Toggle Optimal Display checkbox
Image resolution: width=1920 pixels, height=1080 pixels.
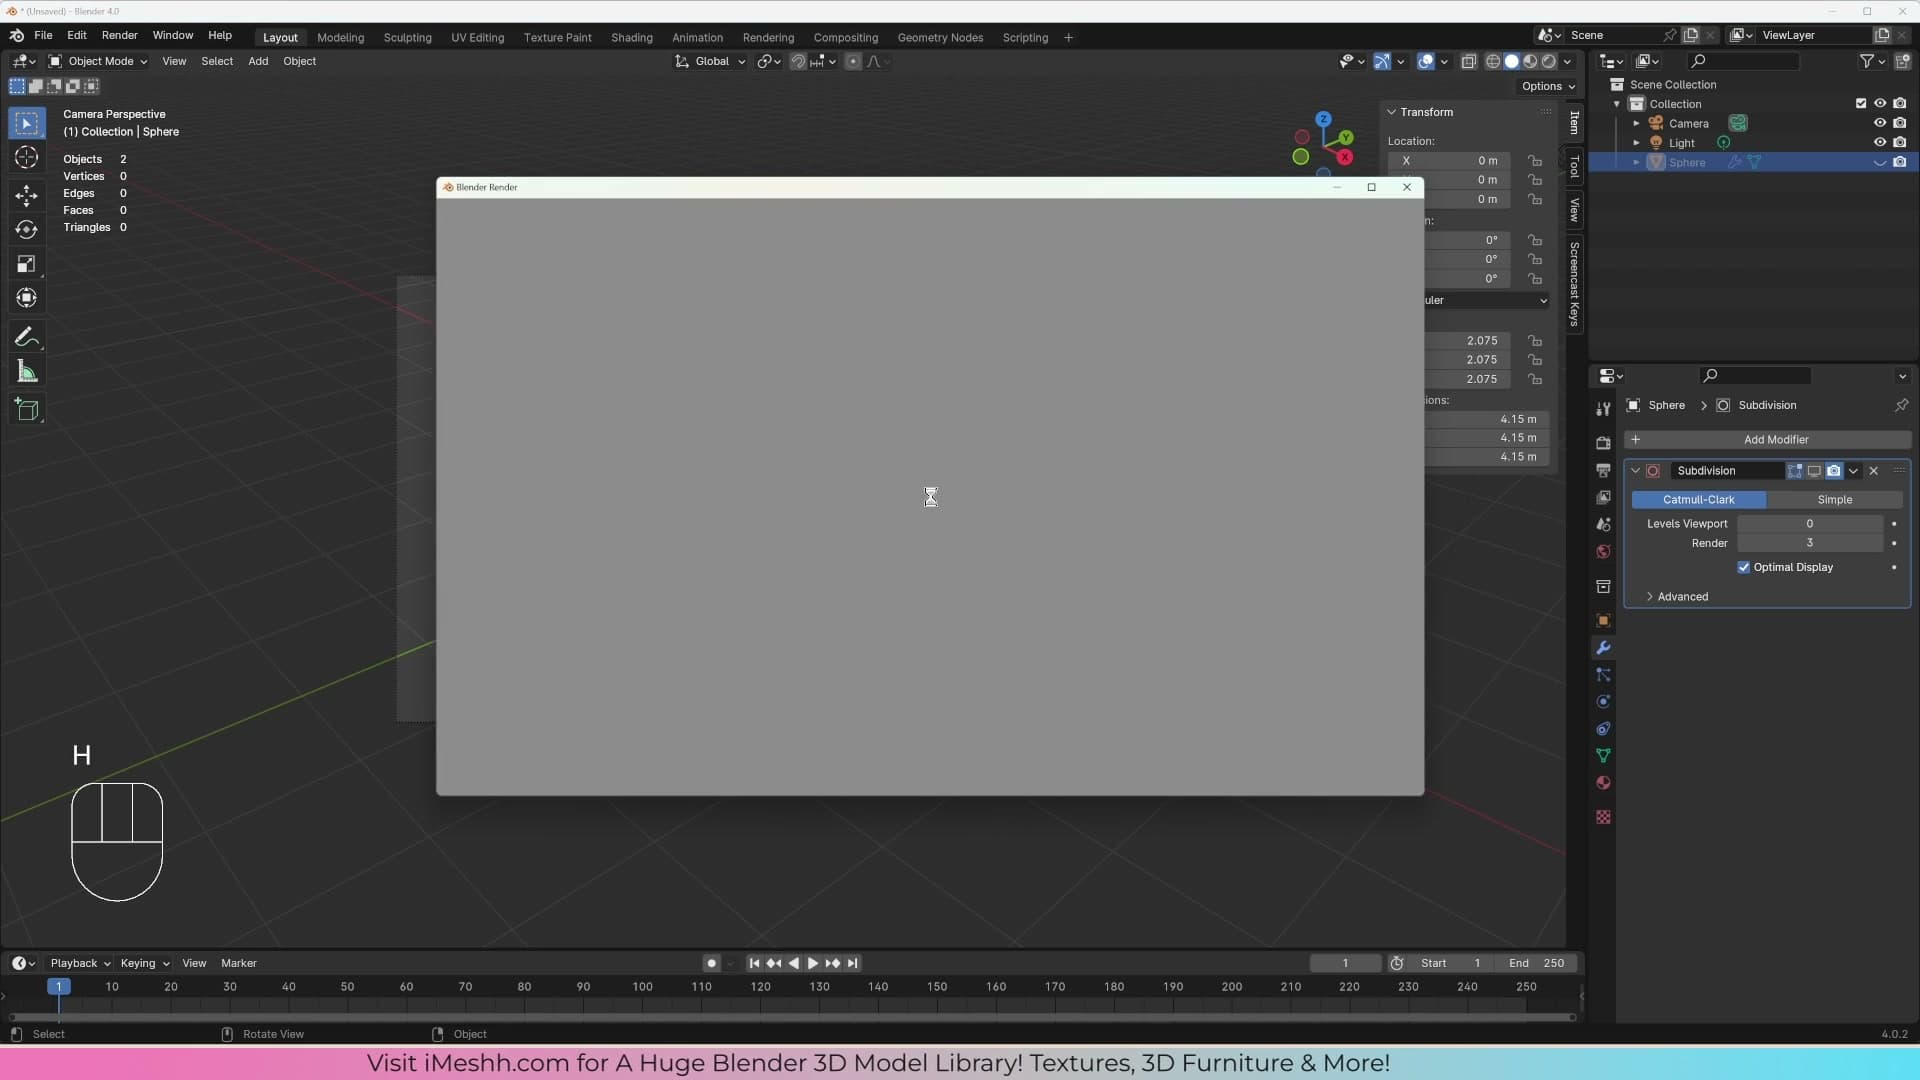1744,567
